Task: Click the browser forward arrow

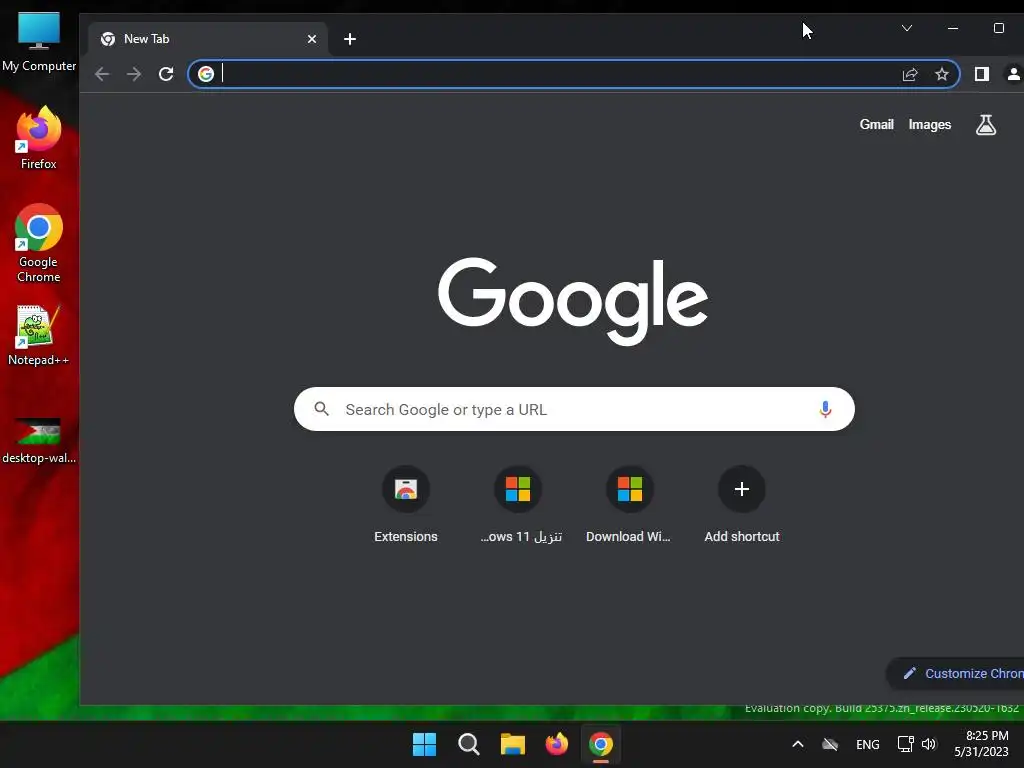Action: 134,74
